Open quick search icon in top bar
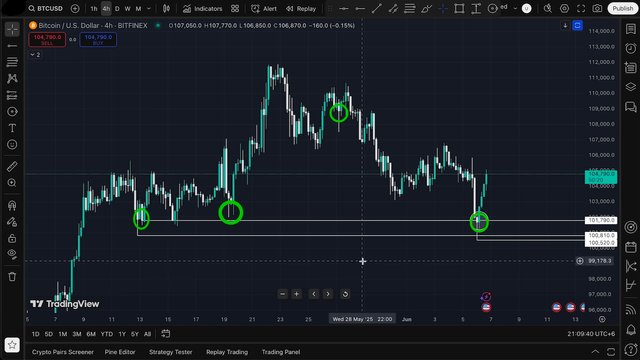640x360 pixels. click(x=548, y=8)
